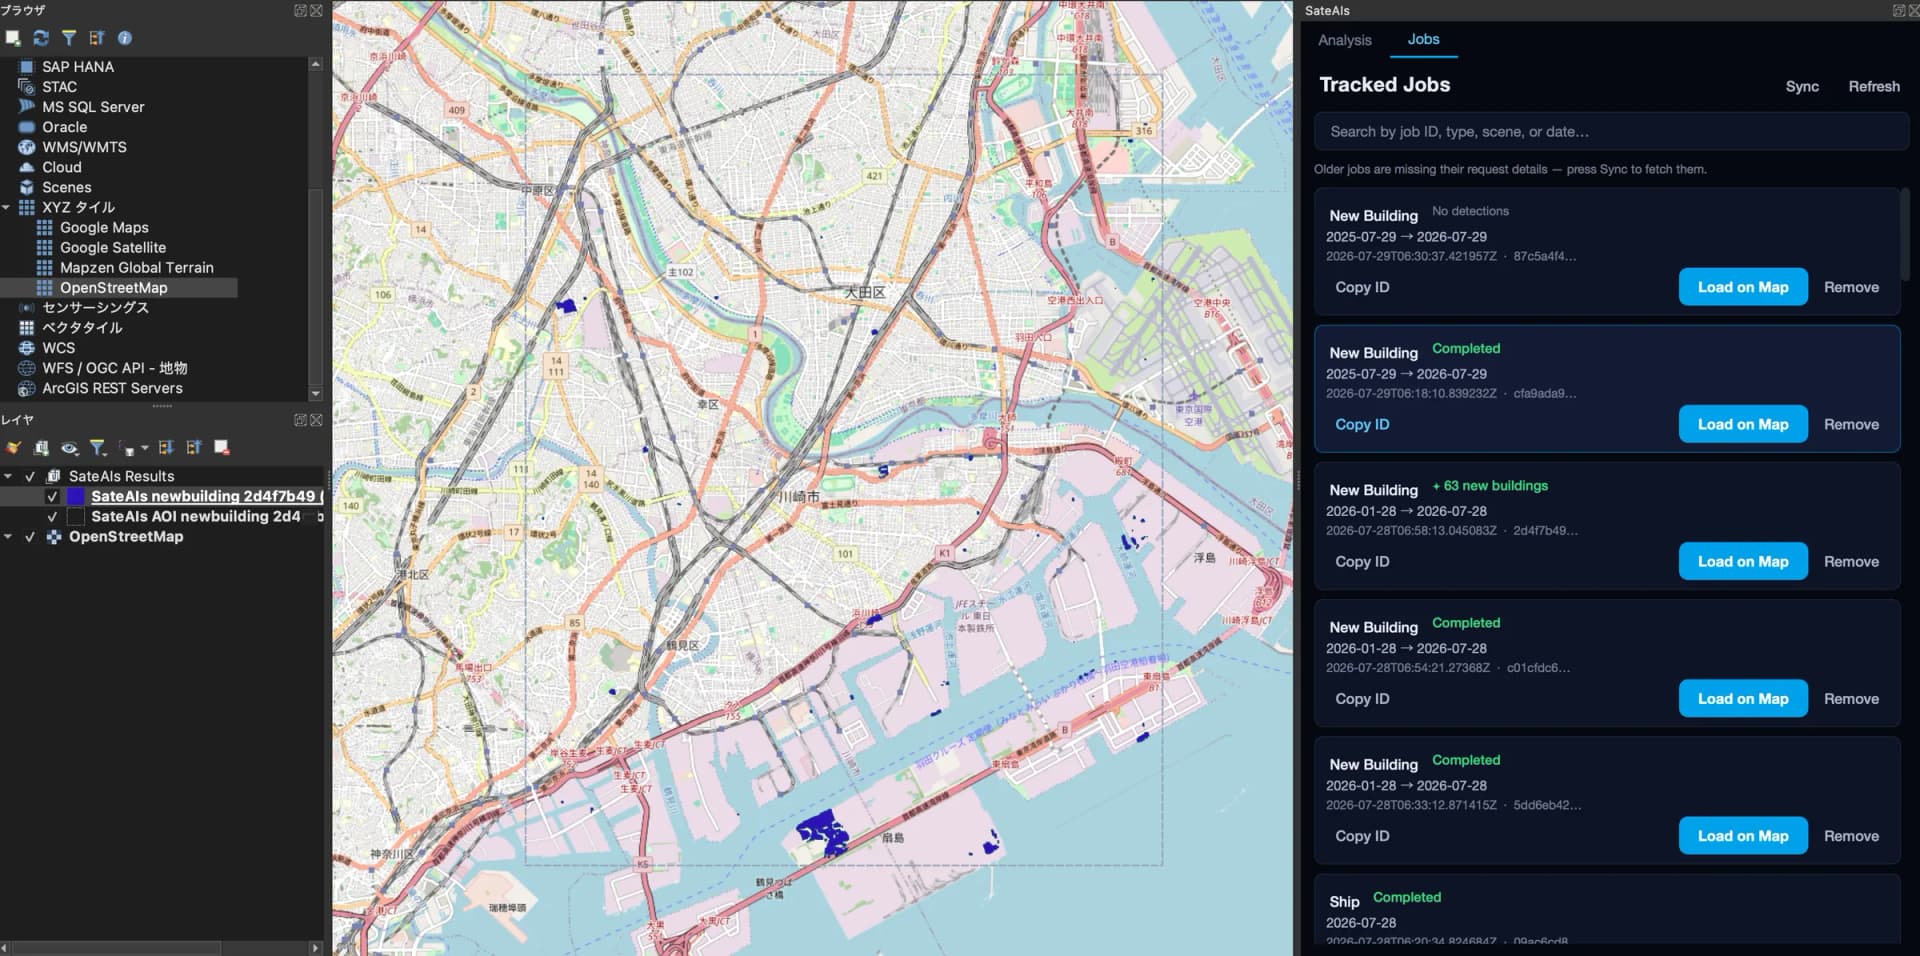Load the 63 new buildings job on map
Screen dimensions: 1920x956
pyautogui.click(x=1743, y=561)
